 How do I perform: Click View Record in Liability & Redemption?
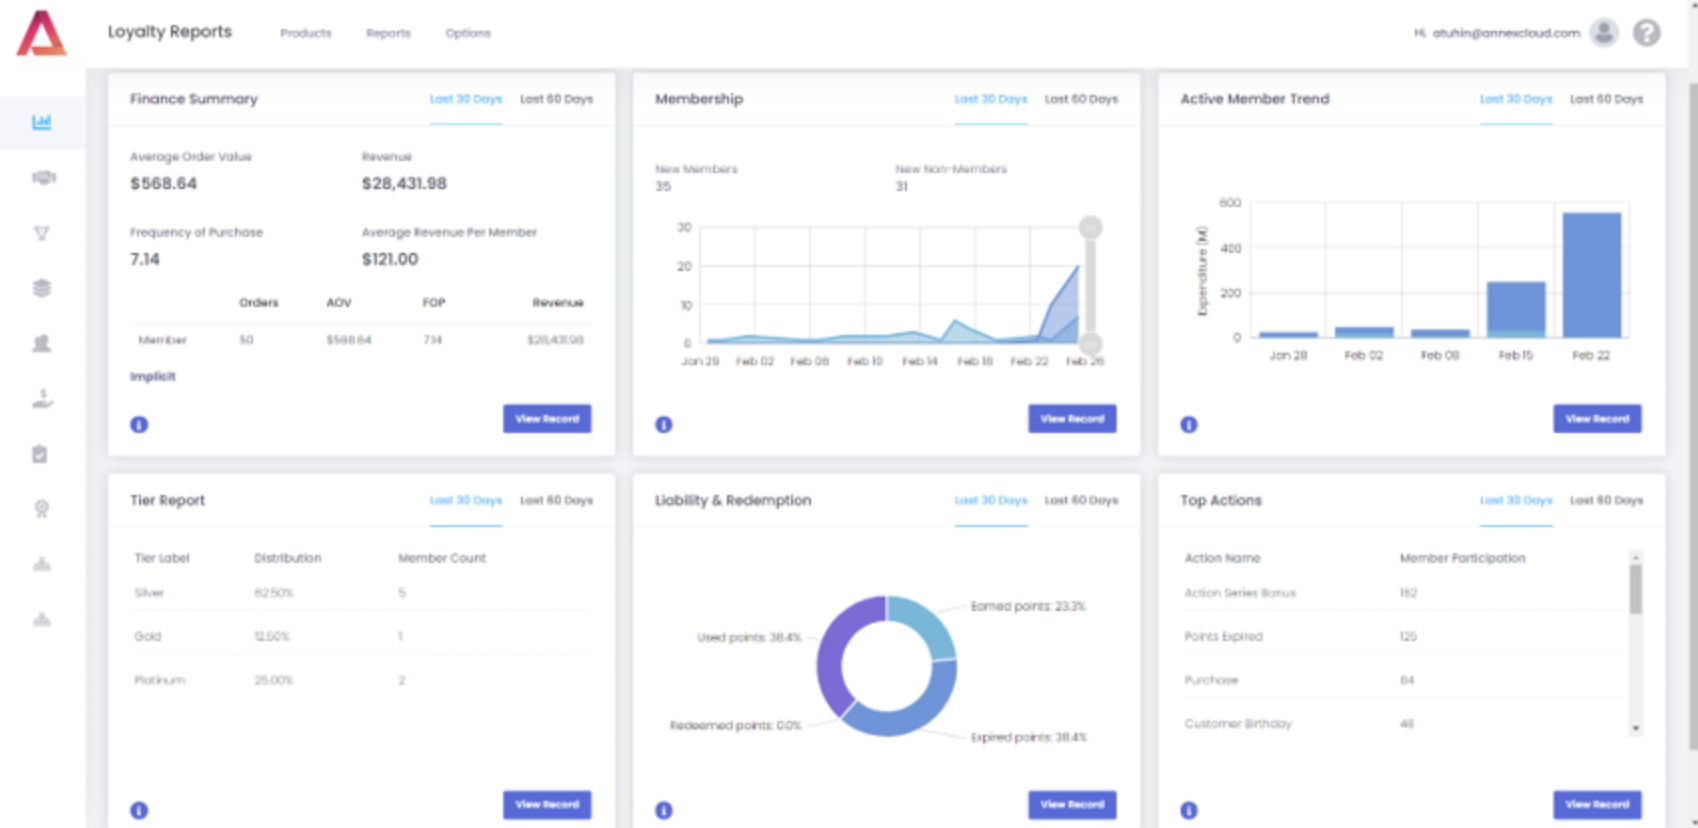click(1072, 805)
